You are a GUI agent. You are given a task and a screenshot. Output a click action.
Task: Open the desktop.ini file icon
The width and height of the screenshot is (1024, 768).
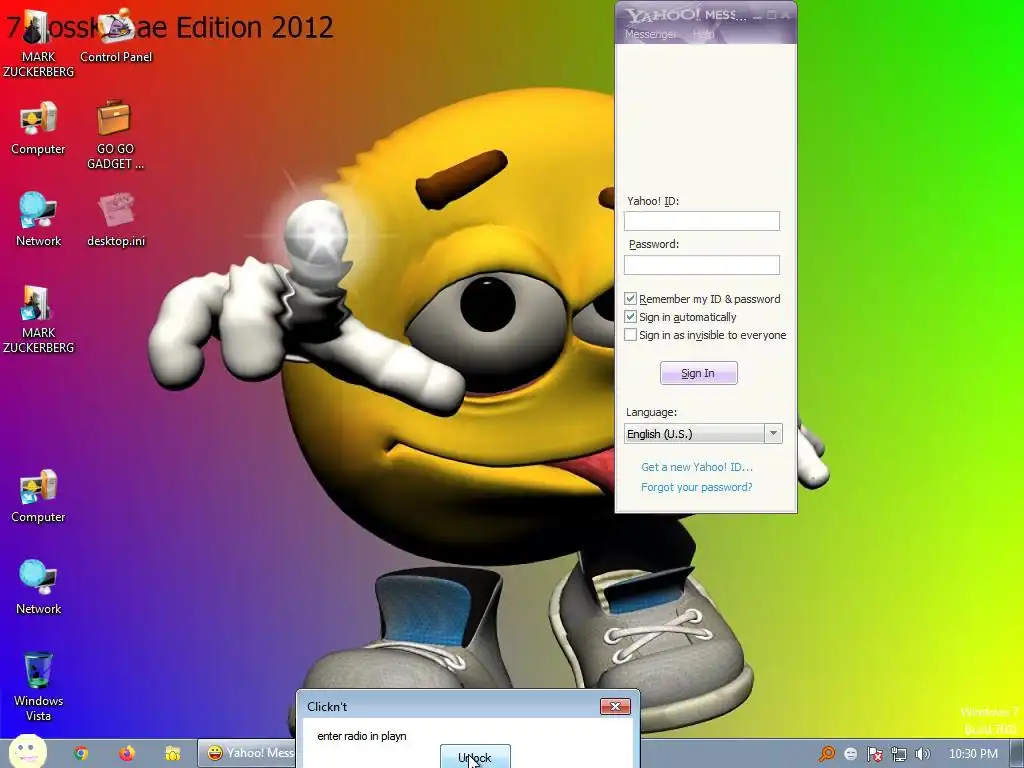(x=116, y=220)
